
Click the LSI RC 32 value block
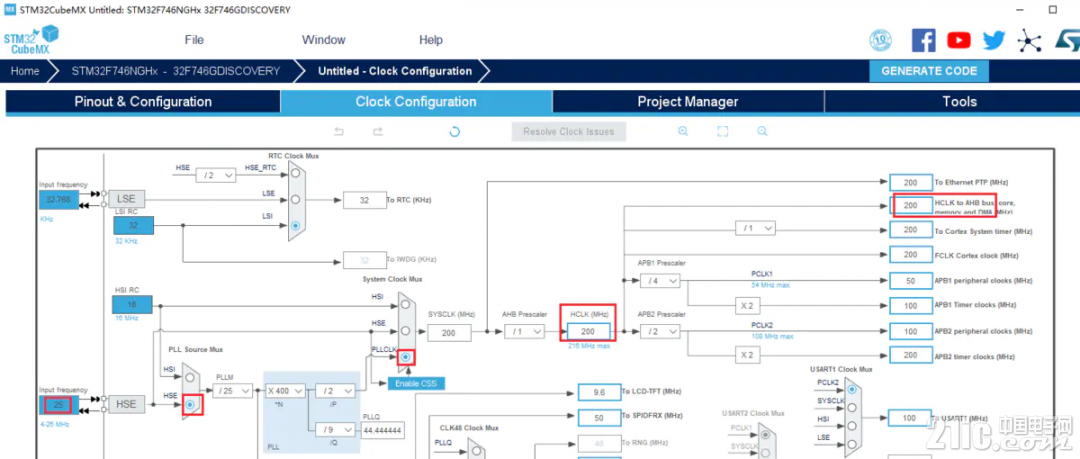pos(133,225)
